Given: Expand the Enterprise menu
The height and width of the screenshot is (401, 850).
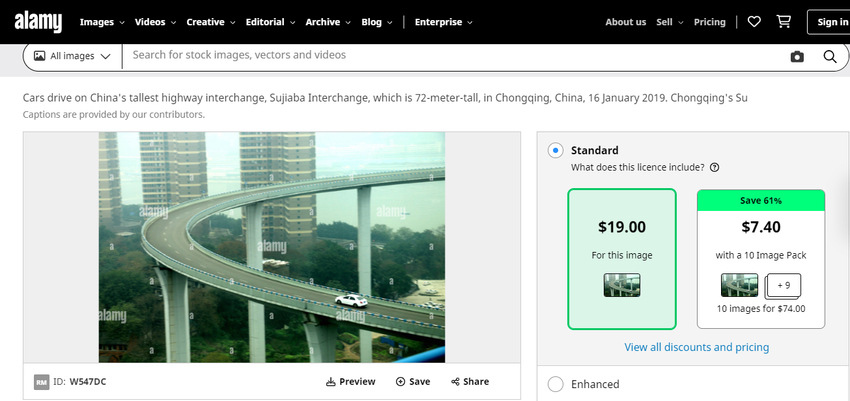Looking at the screenshot, I should 444,22.
